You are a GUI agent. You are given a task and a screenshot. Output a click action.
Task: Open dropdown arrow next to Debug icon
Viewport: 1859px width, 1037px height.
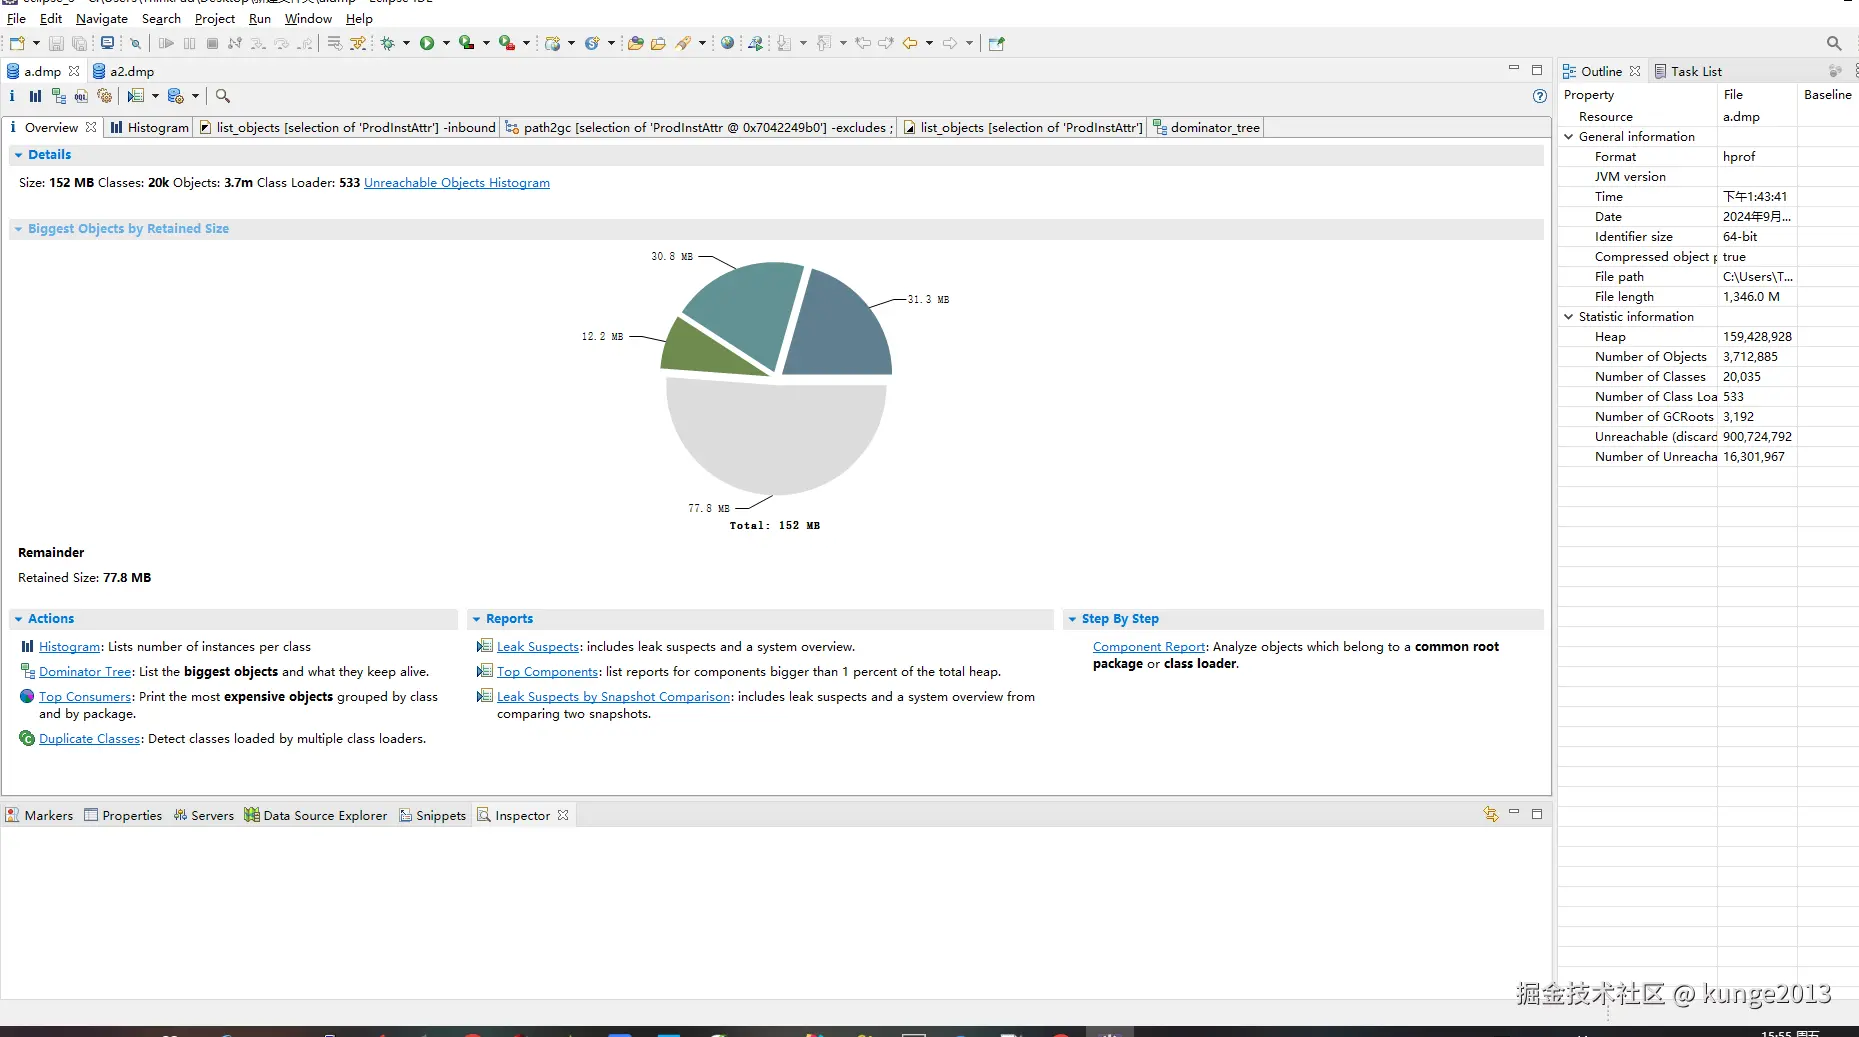(406, 43)
